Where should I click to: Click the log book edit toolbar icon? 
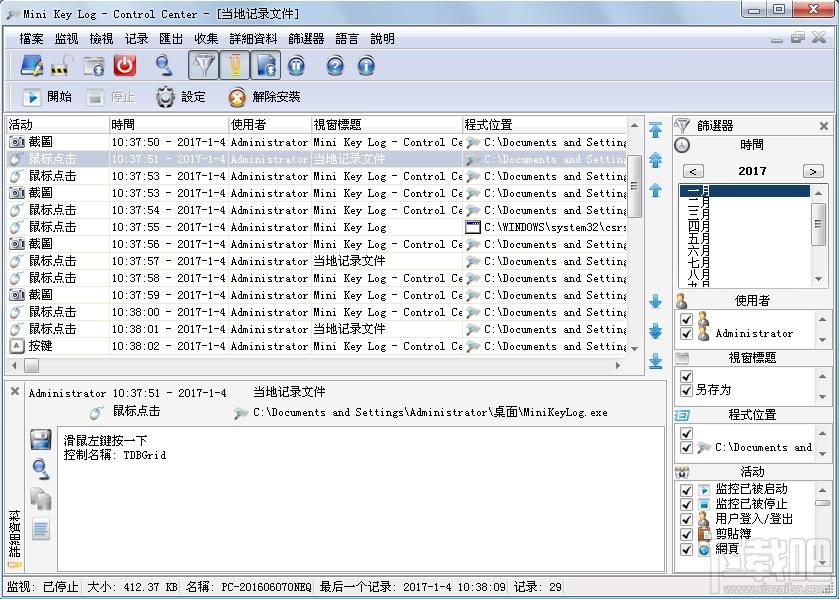click(x=32, y=66)
